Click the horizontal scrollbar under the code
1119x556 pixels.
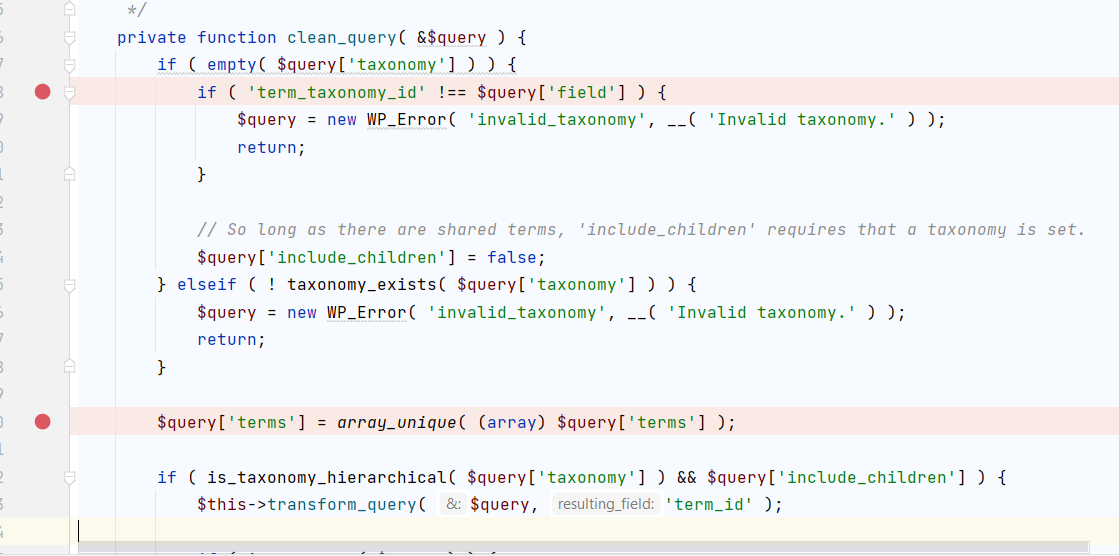point(584,547)
